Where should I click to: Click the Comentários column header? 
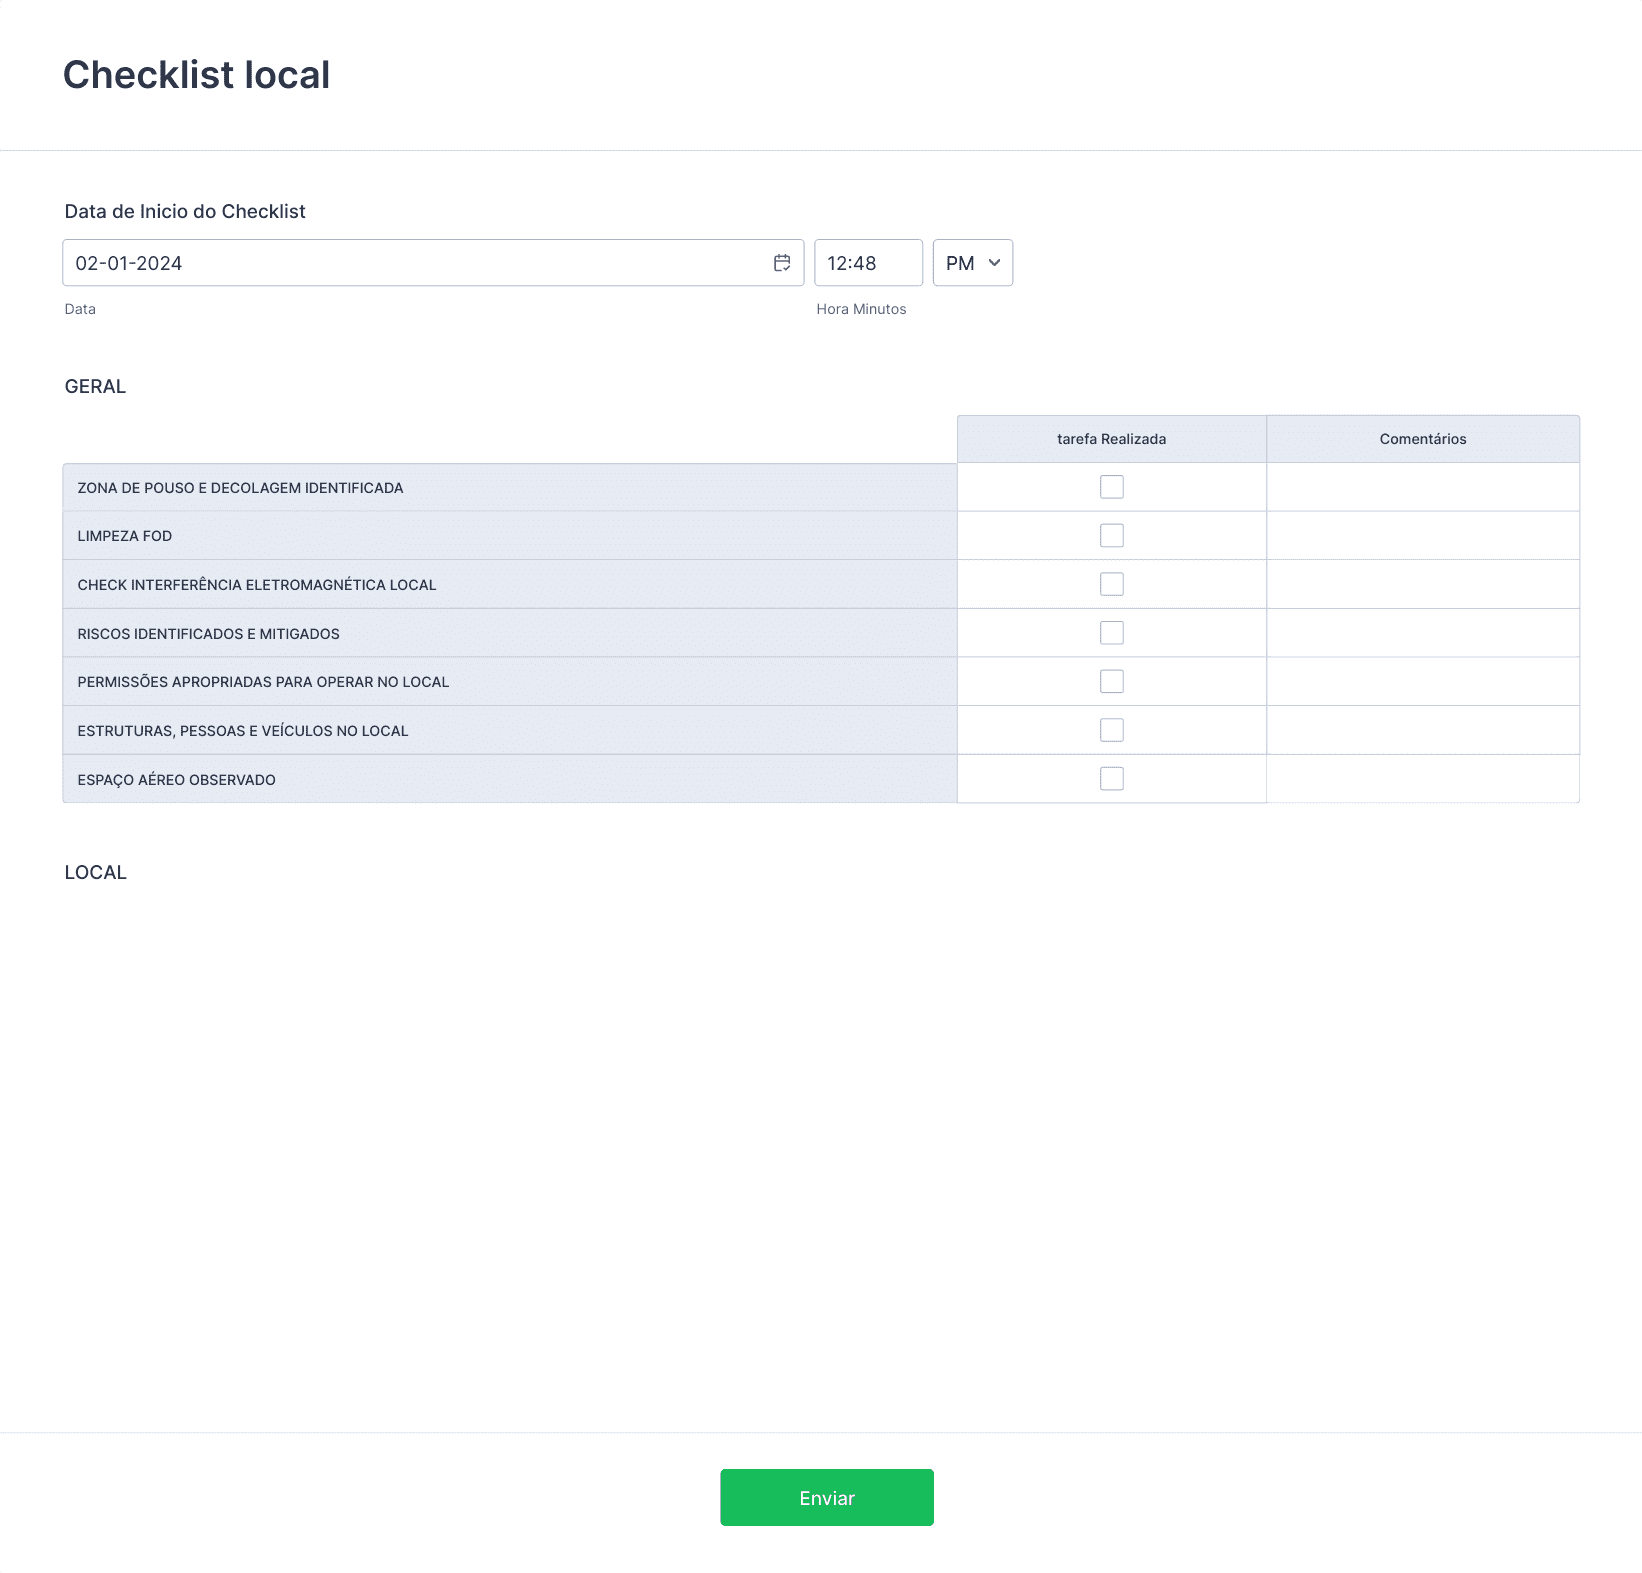click(x=1422, y=439)
